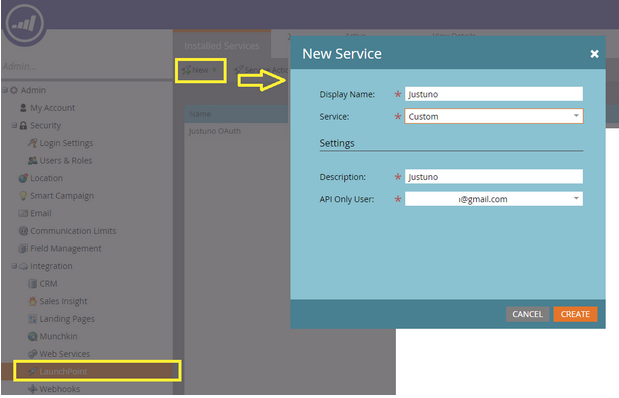Screen dimensions: 619x398
Task: Collapse the Integration tree node
Action: pos(14,266)
